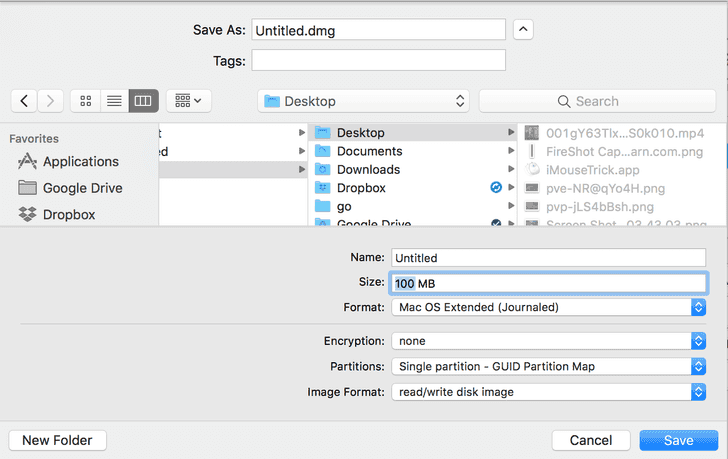Select Applications in Favorites sidebar
Viewport: 728px width, 459px height.
(x=80, y=161)
